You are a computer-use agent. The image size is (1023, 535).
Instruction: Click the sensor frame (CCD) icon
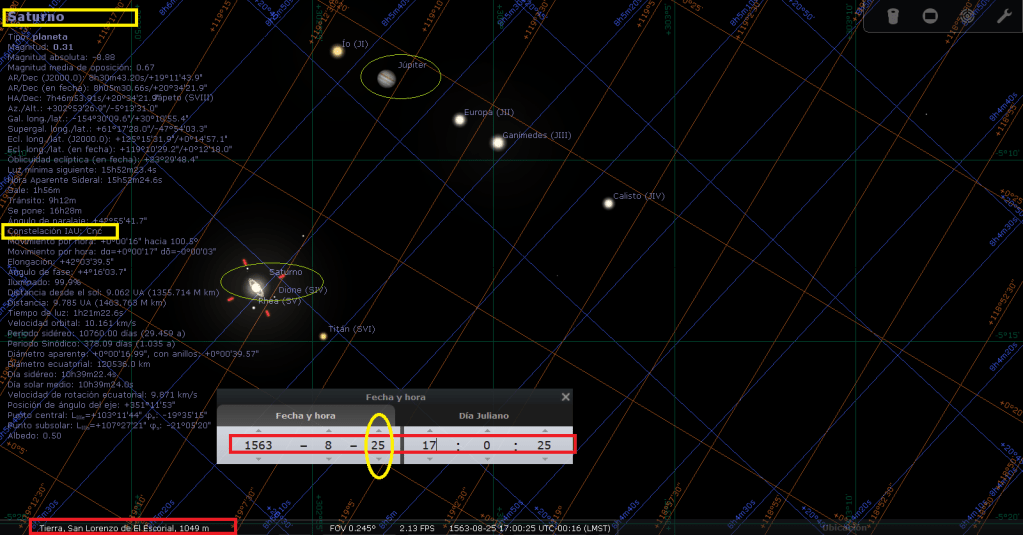(x=929, y=17)
